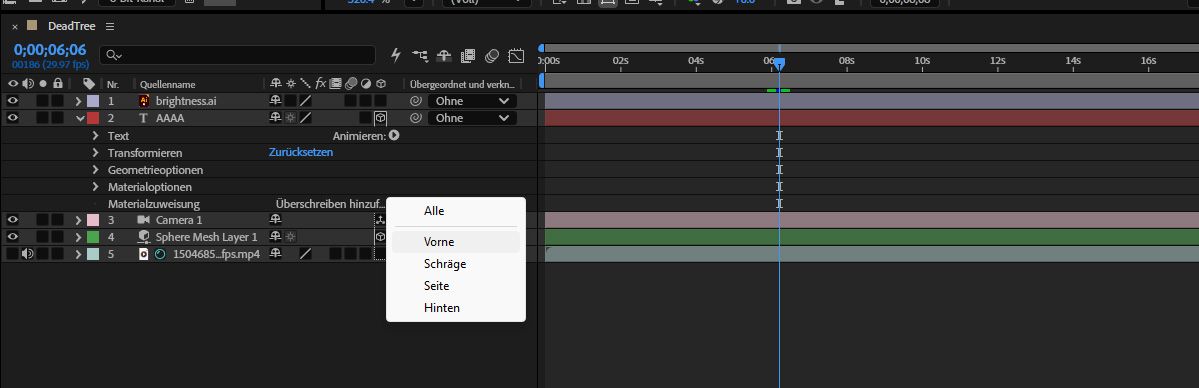The image size is (1199, 388).
Task: Mute audio of 1504685...fps.mp4 layer
Action: (x=28, y=254)
